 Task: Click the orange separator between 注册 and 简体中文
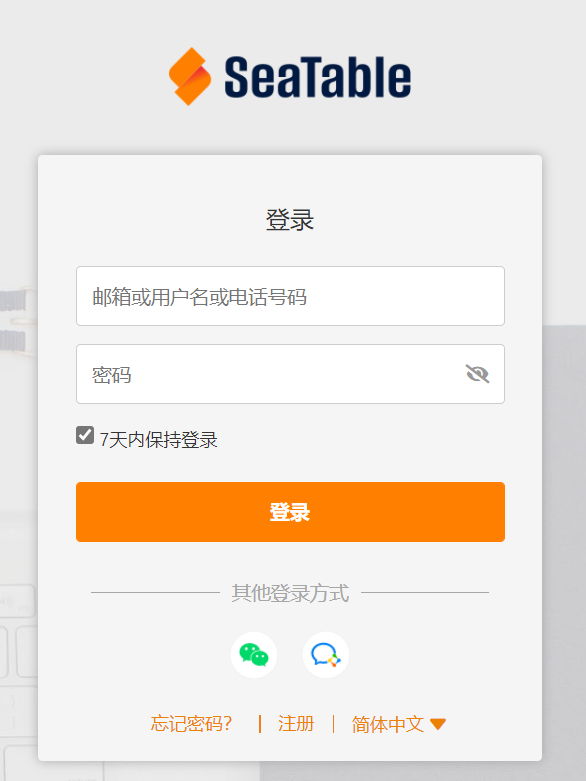(x=333, y=724)
